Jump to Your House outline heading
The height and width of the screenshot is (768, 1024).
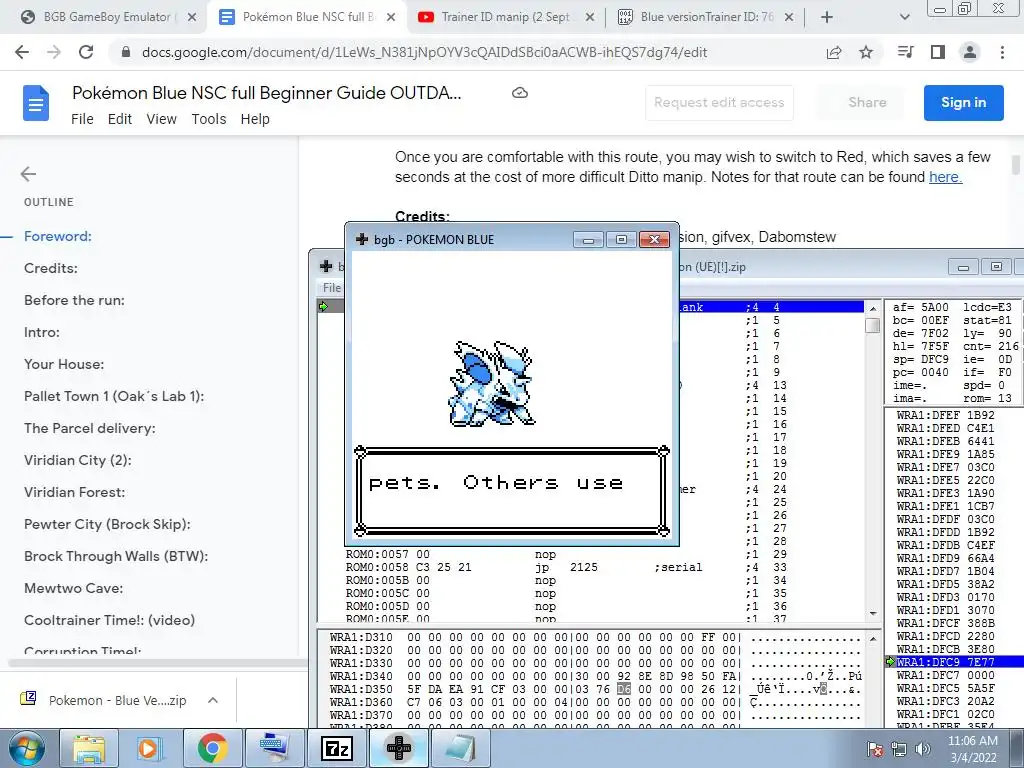[64, 364]
